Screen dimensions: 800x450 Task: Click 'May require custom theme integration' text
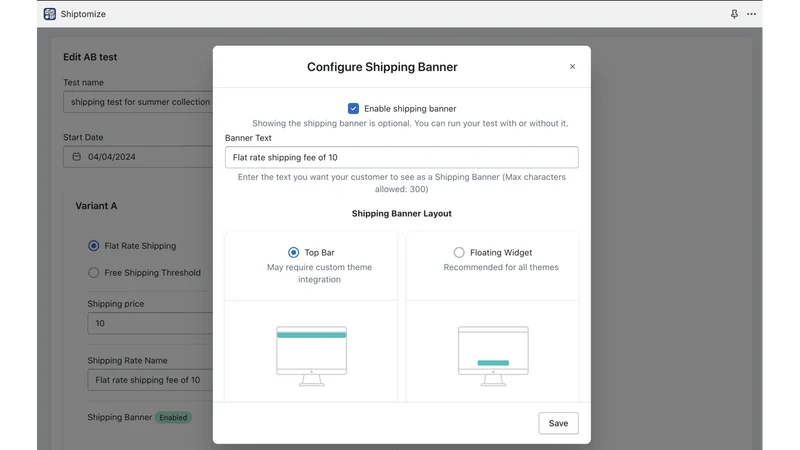coord(319,273)
